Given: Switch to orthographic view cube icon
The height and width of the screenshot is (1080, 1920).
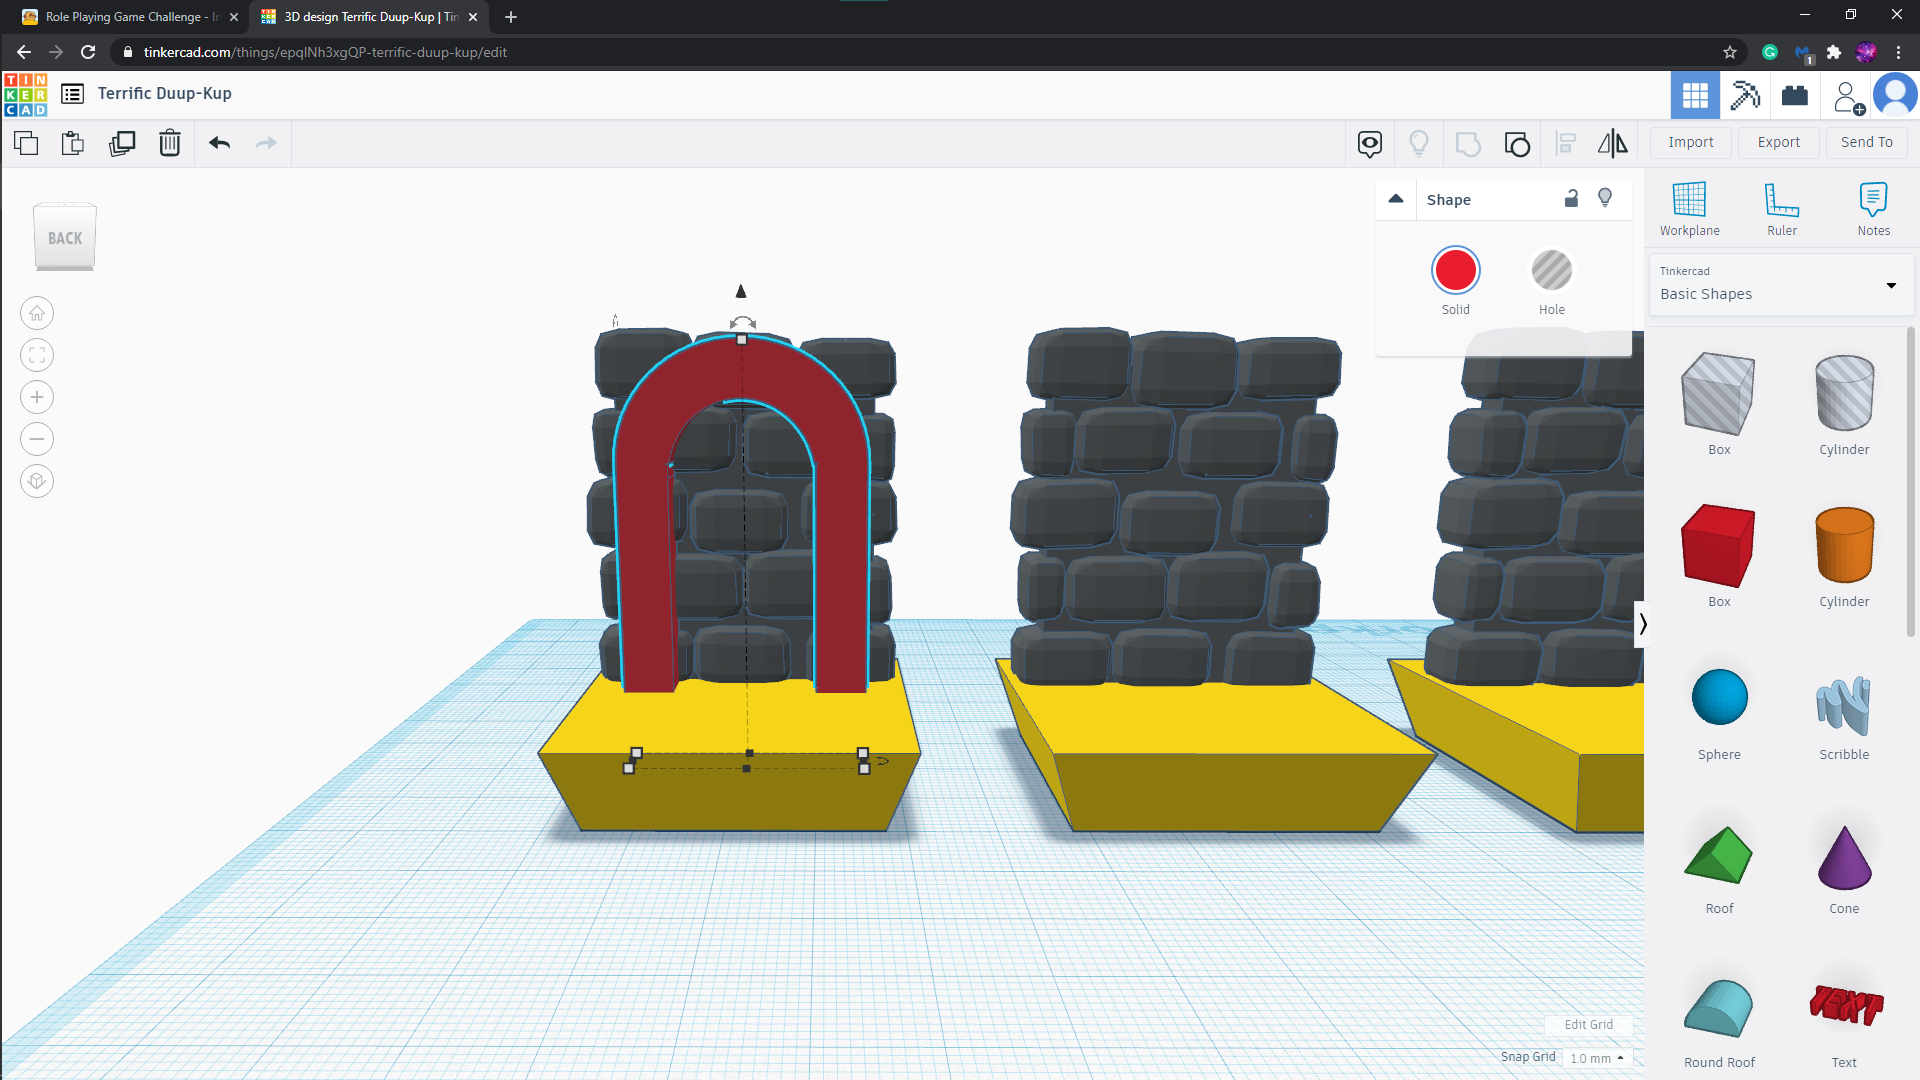Looking at the screenshot, I should [37, 481].
